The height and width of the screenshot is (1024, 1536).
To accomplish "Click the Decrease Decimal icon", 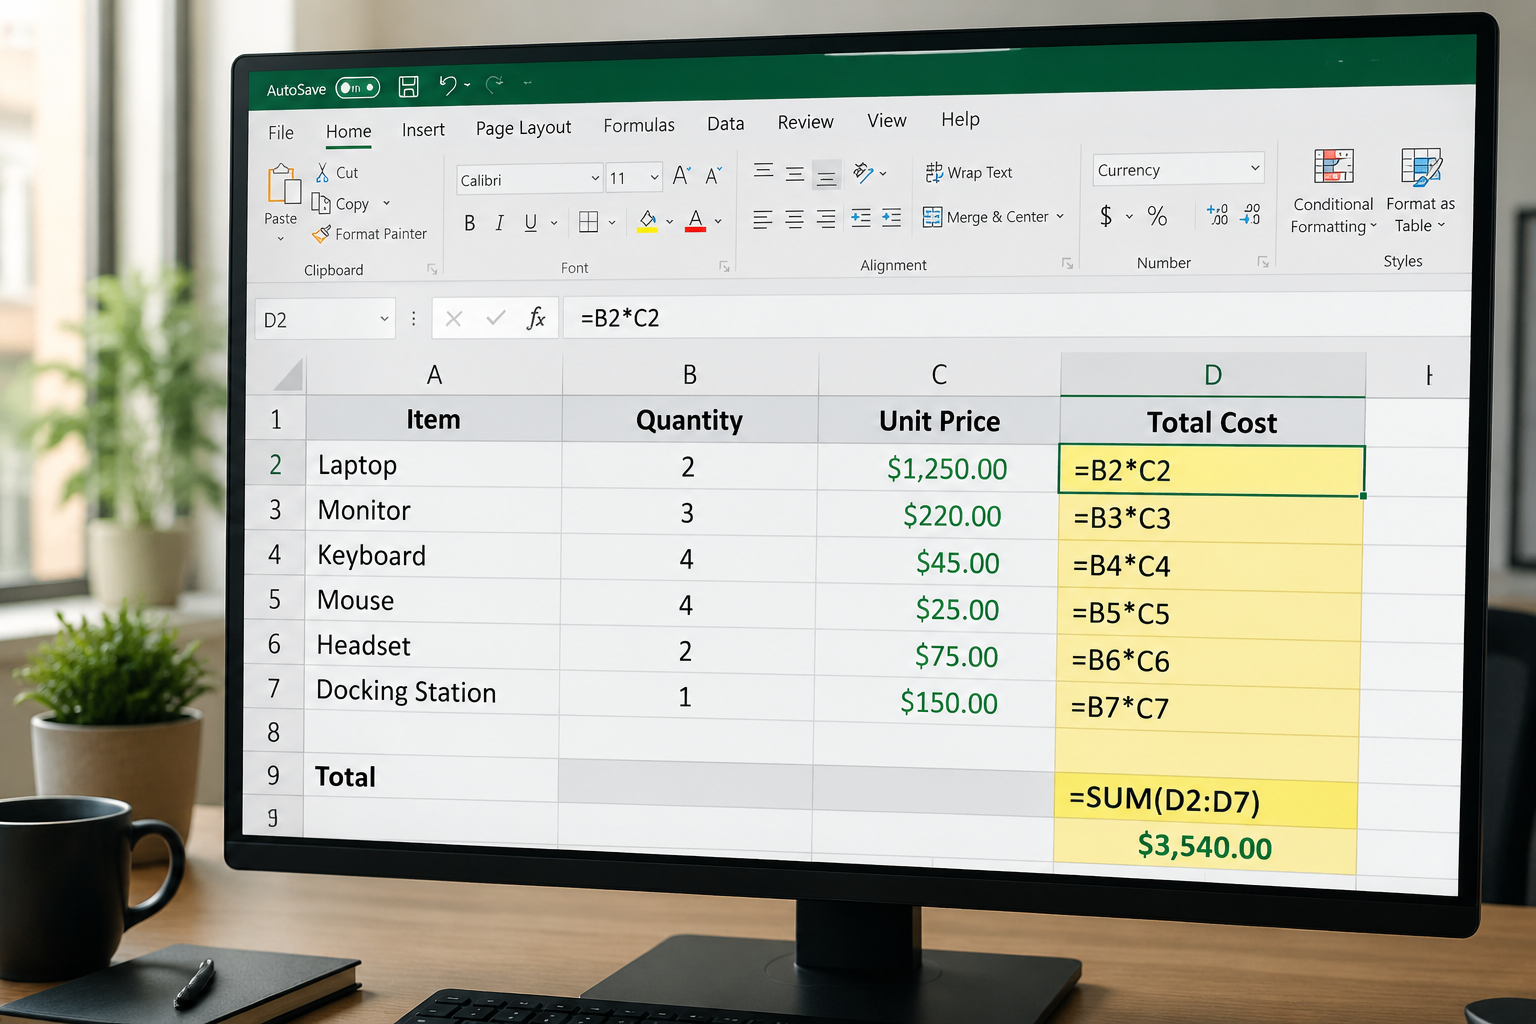I will 1251,213.
